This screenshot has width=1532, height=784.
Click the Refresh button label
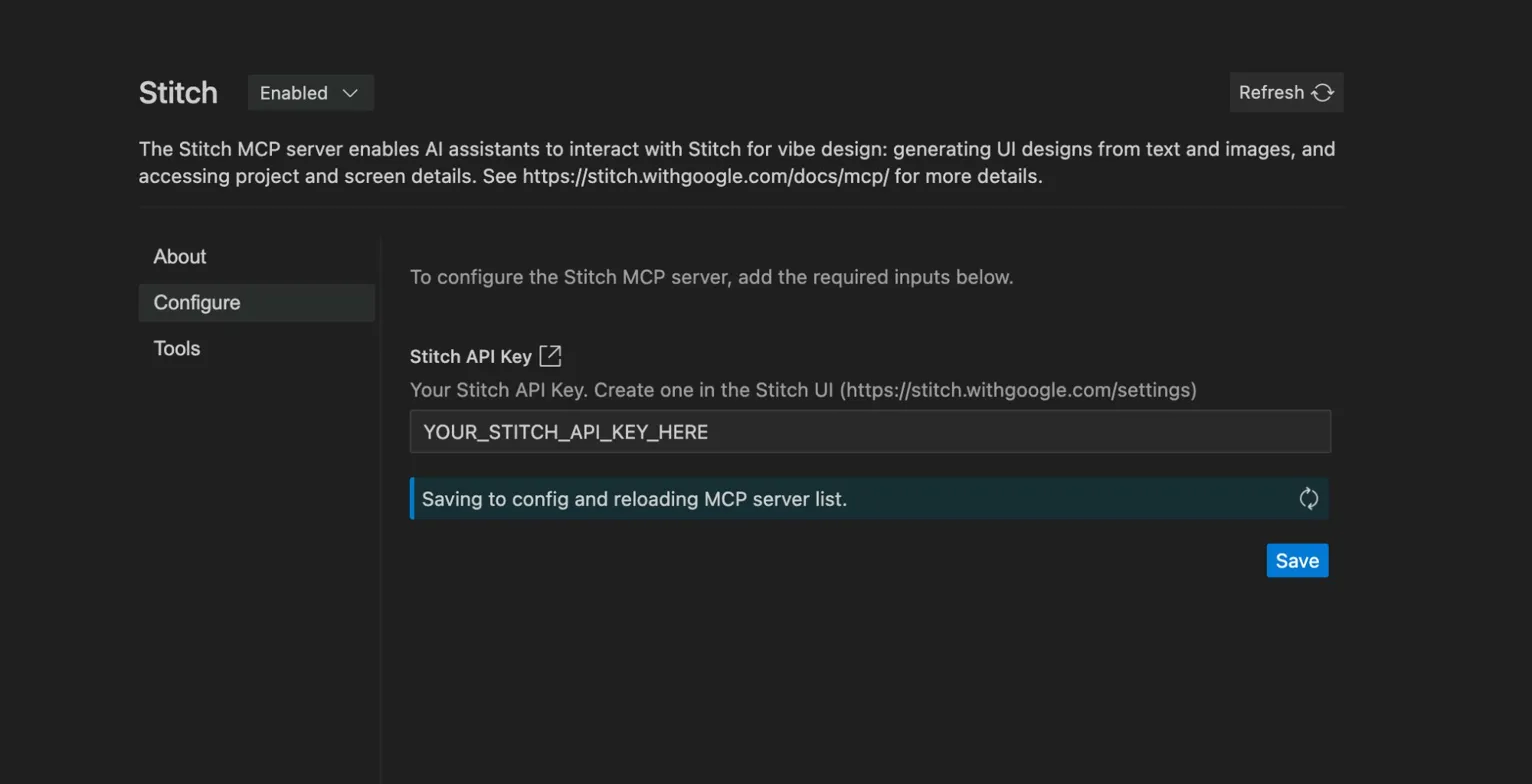1271,93
